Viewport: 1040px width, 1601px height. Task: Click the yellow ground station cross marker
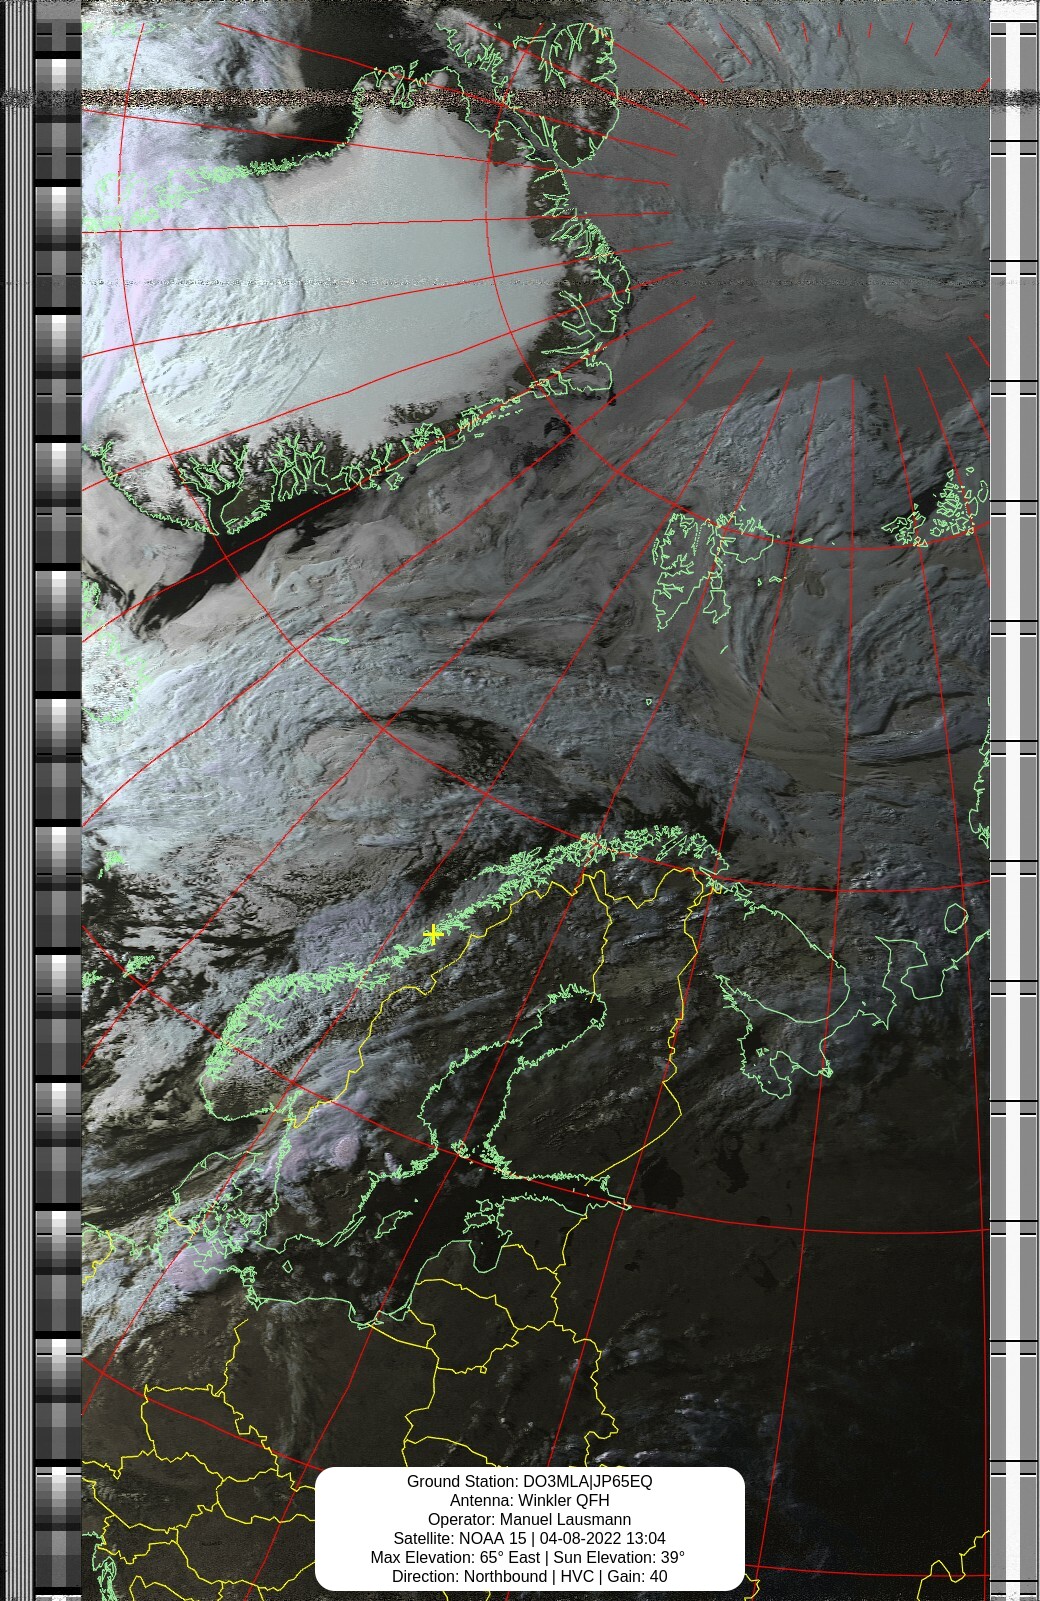tap(433, 934)
